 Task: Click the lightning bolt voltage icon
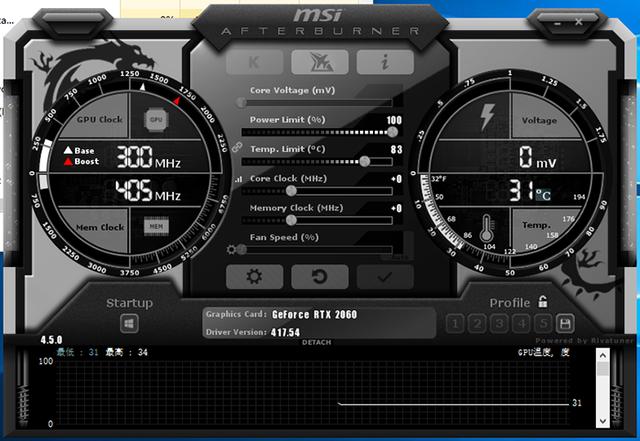click(487, 117)
